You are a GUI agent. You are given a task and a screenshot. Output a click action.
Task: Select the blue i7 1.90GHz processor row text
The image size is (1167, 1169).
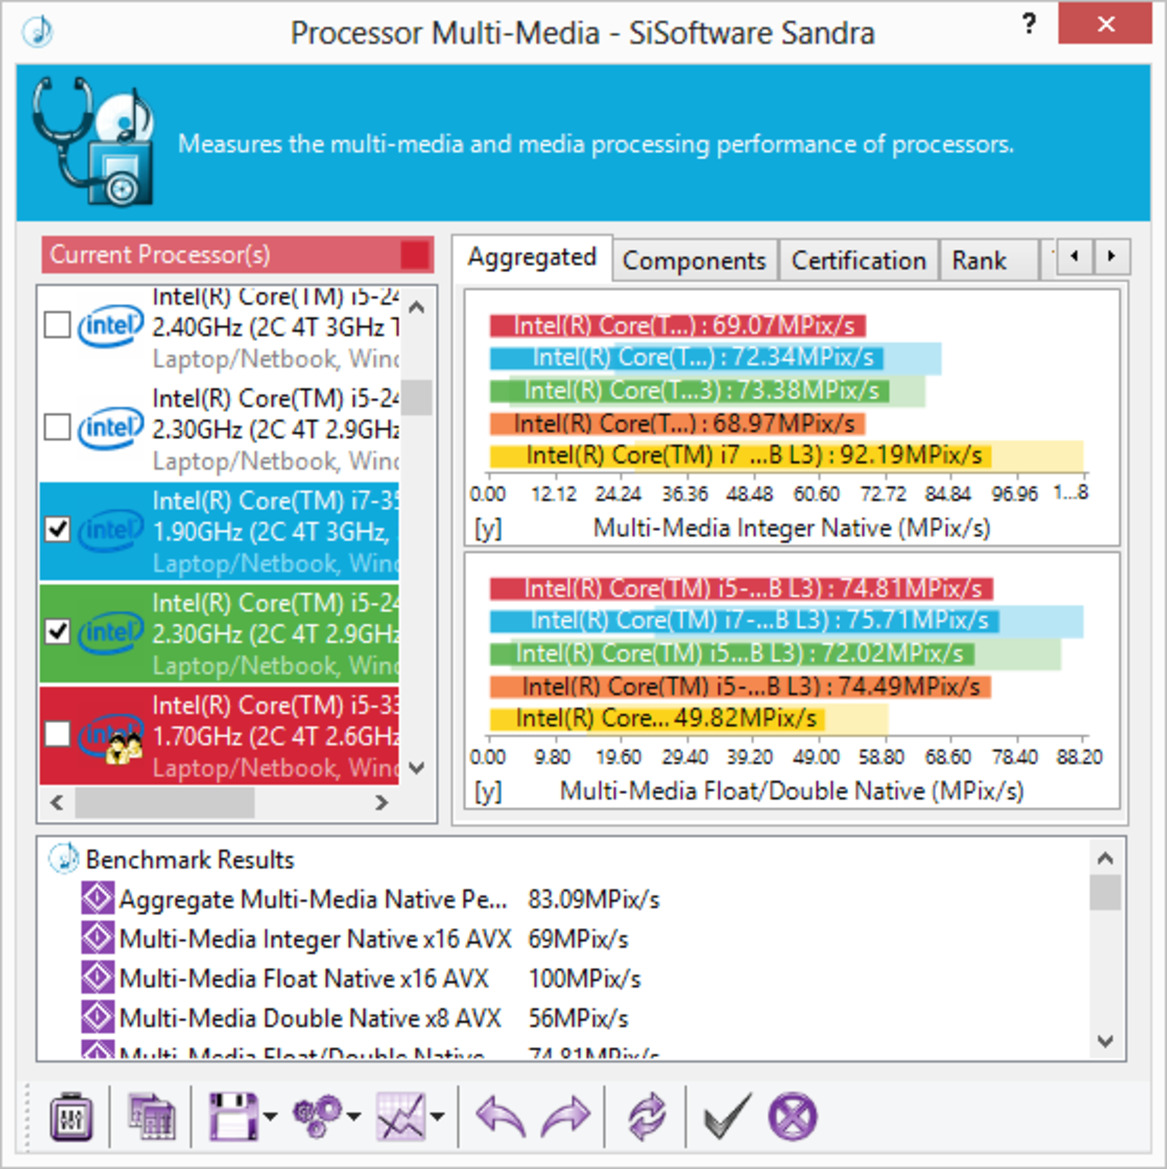275,531
